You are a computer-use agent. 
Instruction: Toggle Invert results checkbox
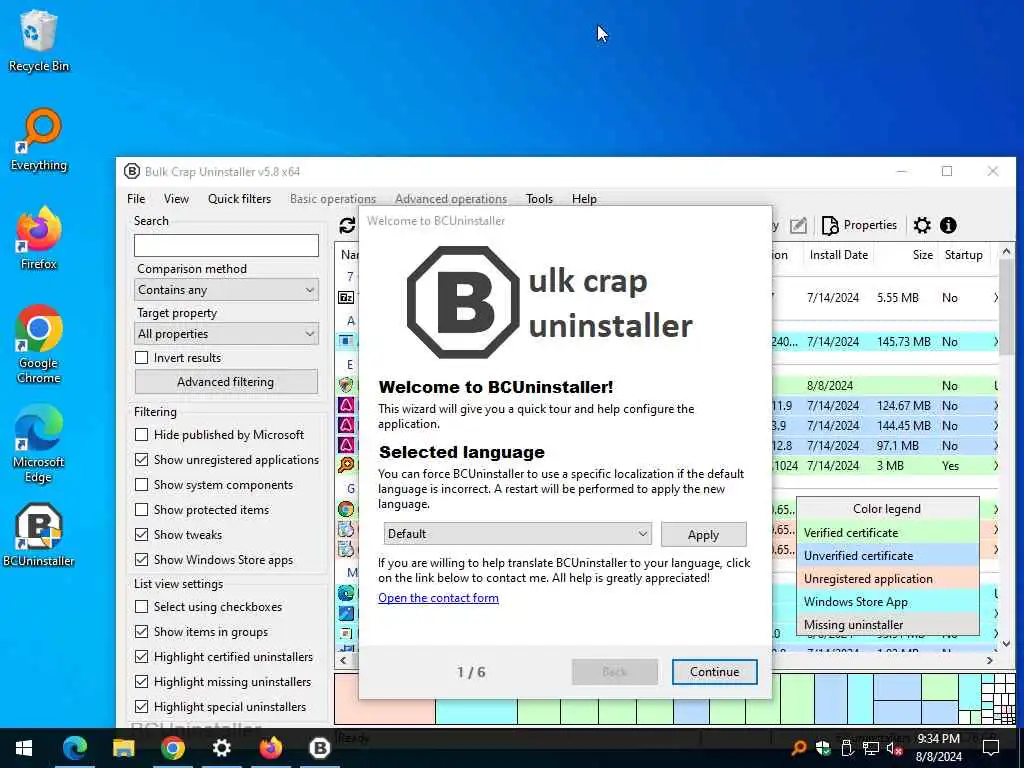[141, 357]
